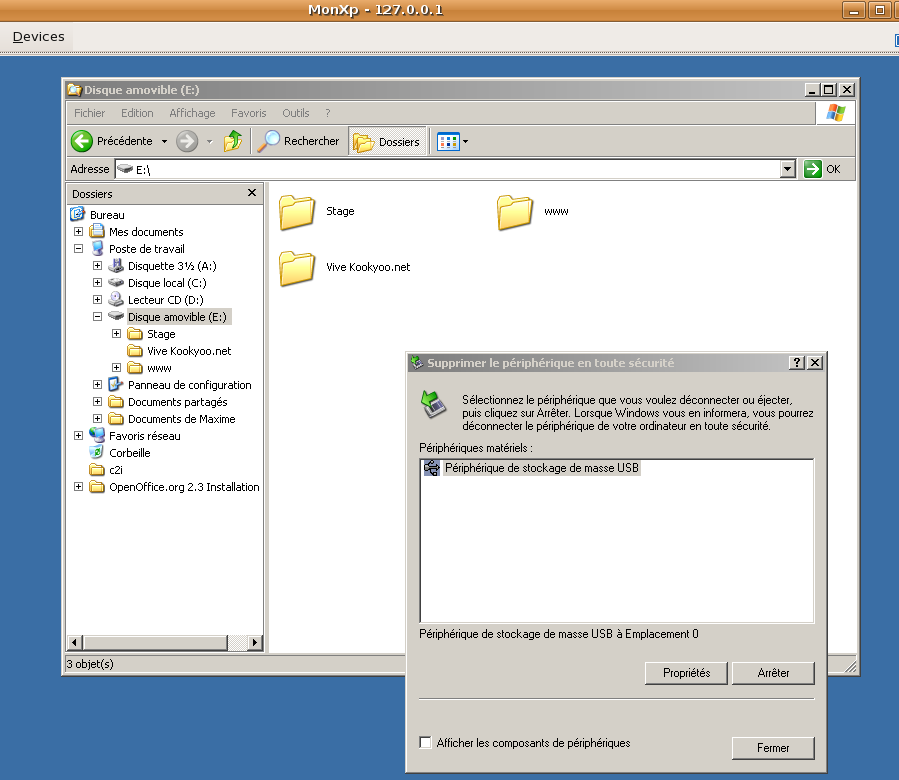Select Poste de travail computer icon
899x780 pixels.
[97, 249]
